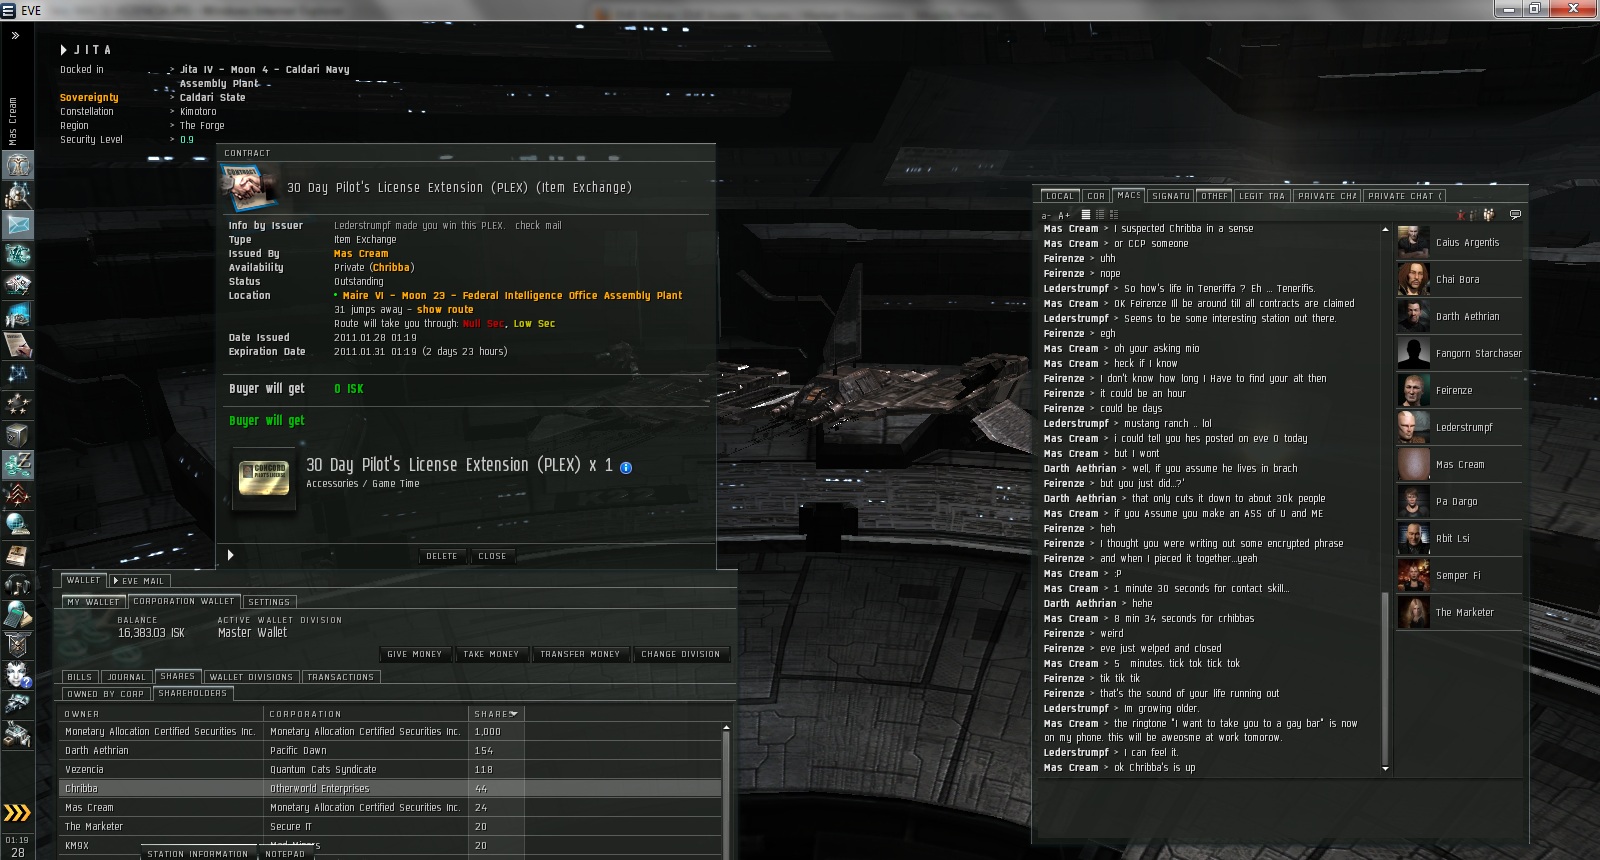Select the TRANSACTIONS wallet tab
The width and height of the screenshot is (1600, 860).
click(340, 677)
